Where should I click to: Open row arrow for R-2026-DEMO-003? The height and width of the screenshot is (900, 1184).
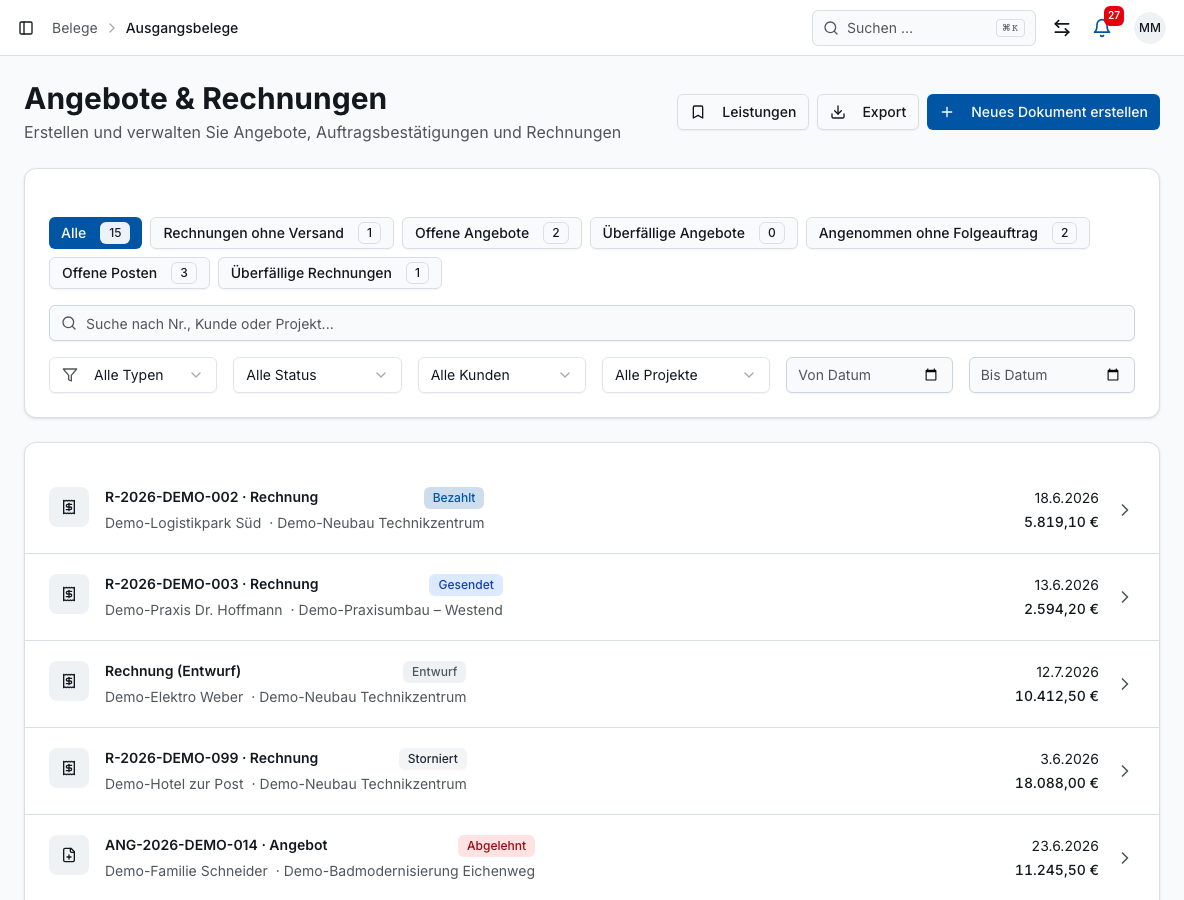click(1124, 597)
